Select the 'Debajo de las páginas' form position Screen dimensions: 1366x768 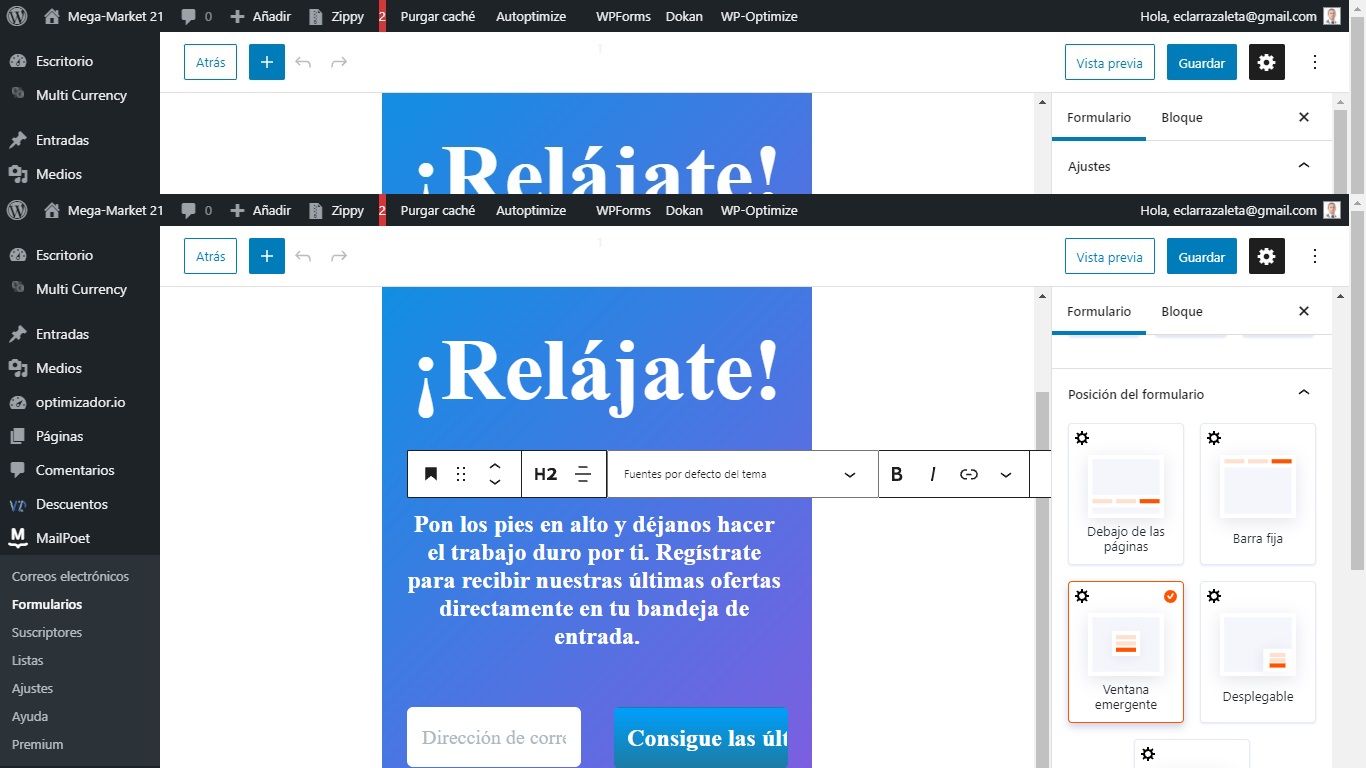tap(1126, 494)
